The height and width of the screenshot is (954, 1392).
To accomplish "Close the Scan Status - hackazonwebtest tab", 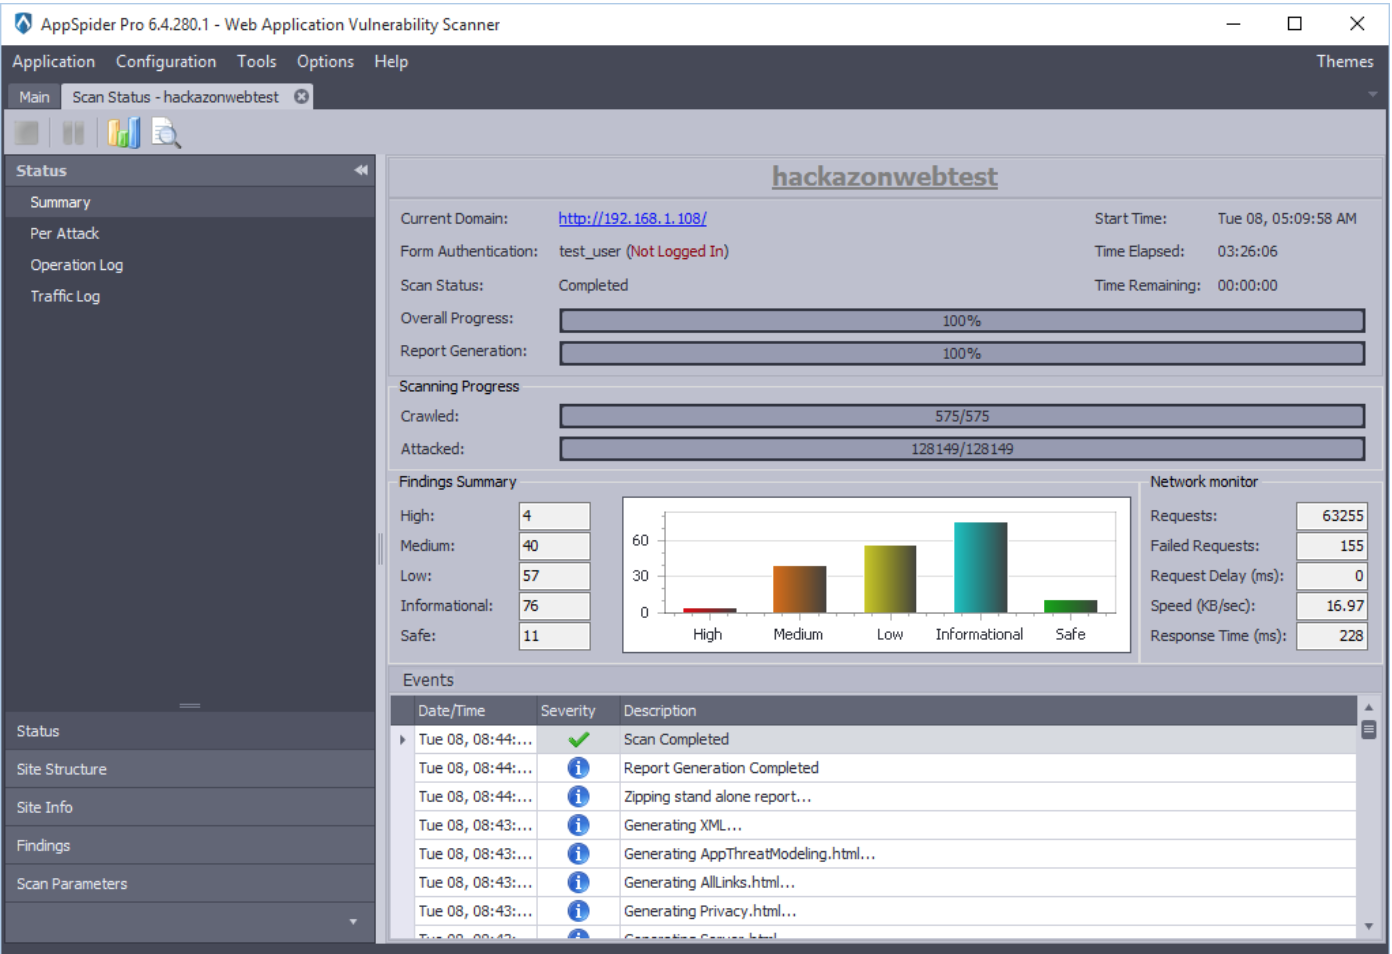I will click(301, 97).
